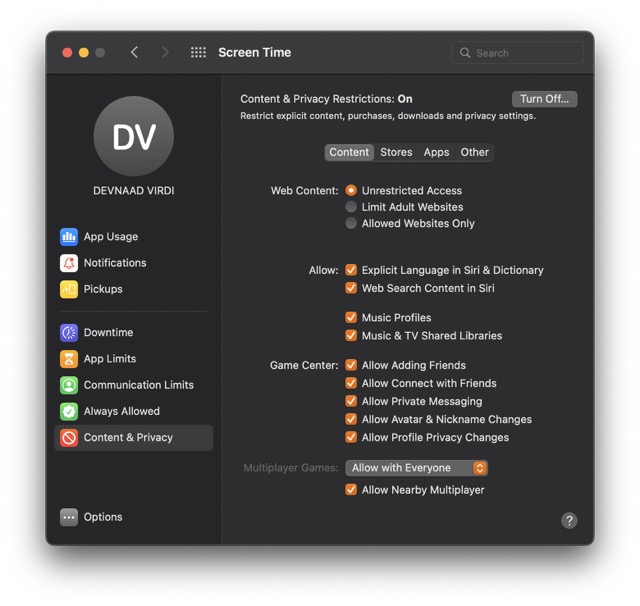Expand the Multiplayer Games dropdown
Viewport: 640px width, 606px height.
coord(417,468)
